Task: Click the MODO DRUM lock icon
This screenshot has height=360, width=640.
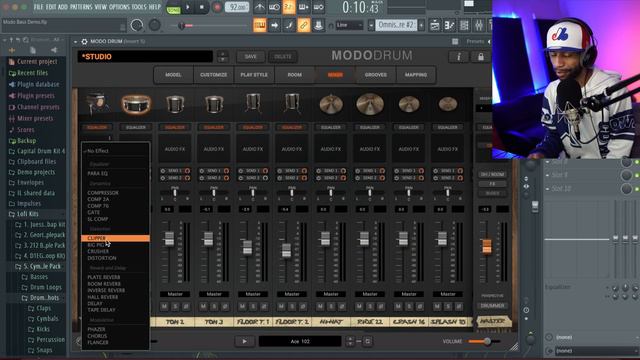Action: [x=481, y=57]
